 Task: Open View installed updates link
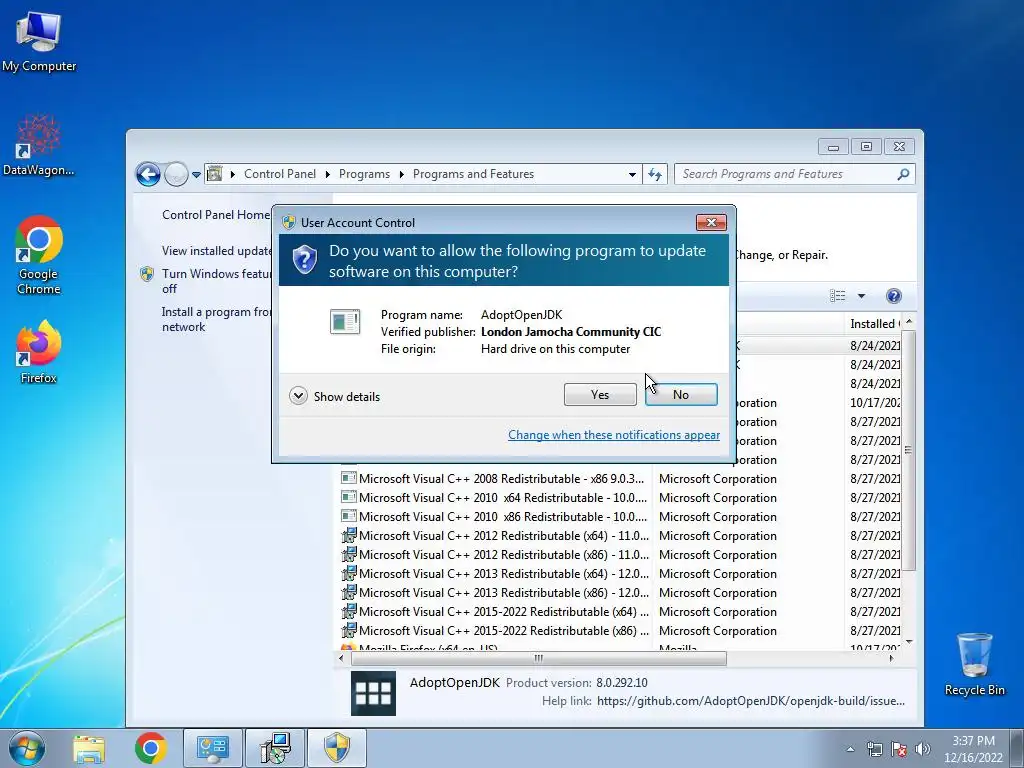pyautogui.click(x=217, y=251)
